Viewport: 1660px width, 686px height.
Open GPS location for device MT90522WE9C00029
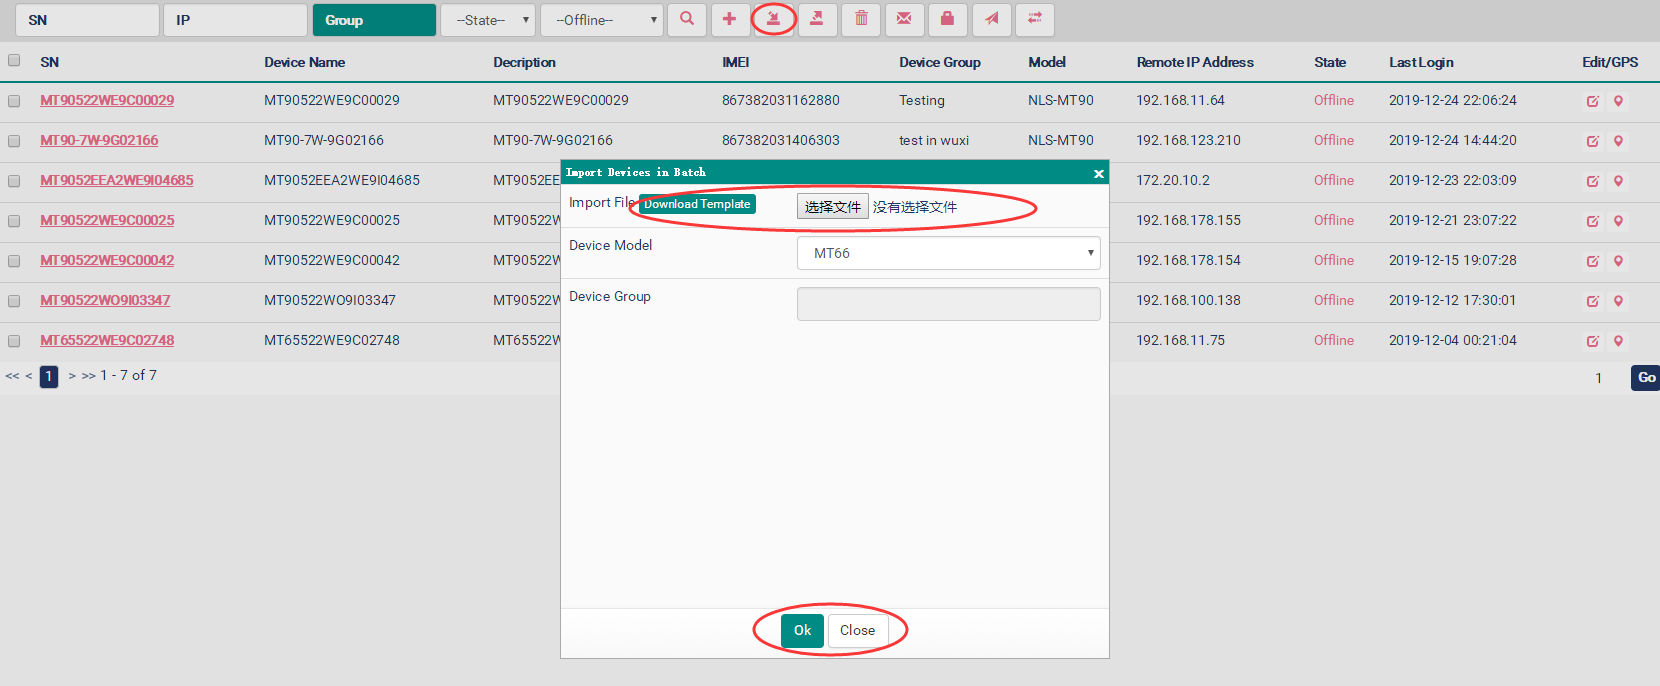click(x=1618, y=101)
